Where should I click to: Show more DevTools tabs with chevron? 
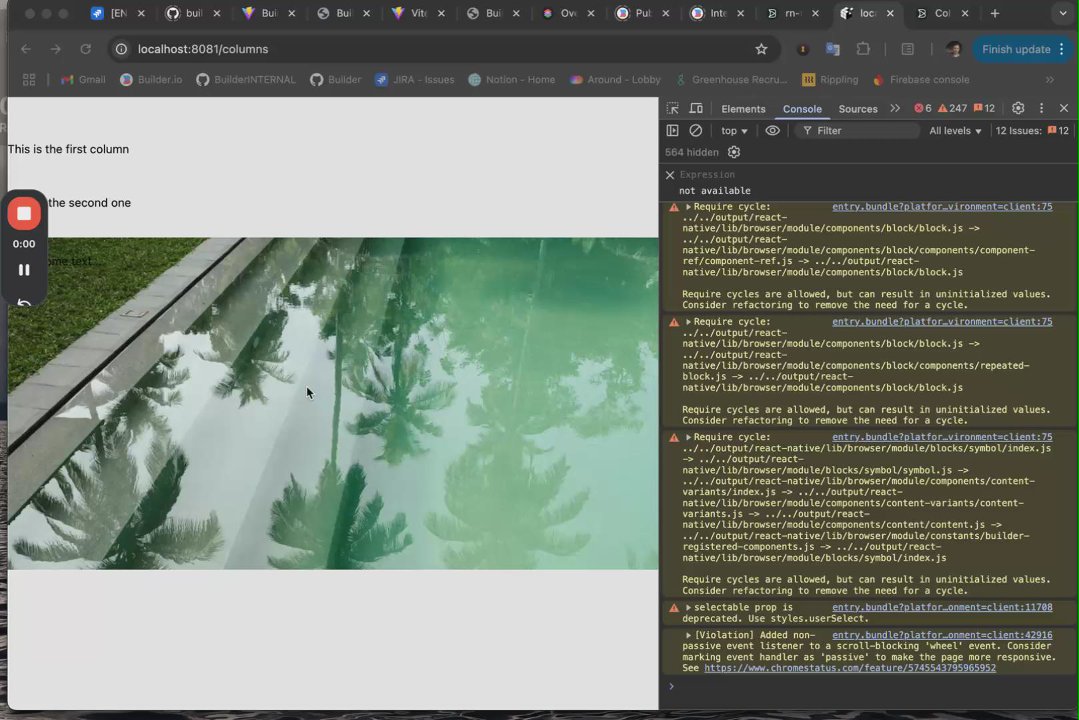[x=895, y=108]
